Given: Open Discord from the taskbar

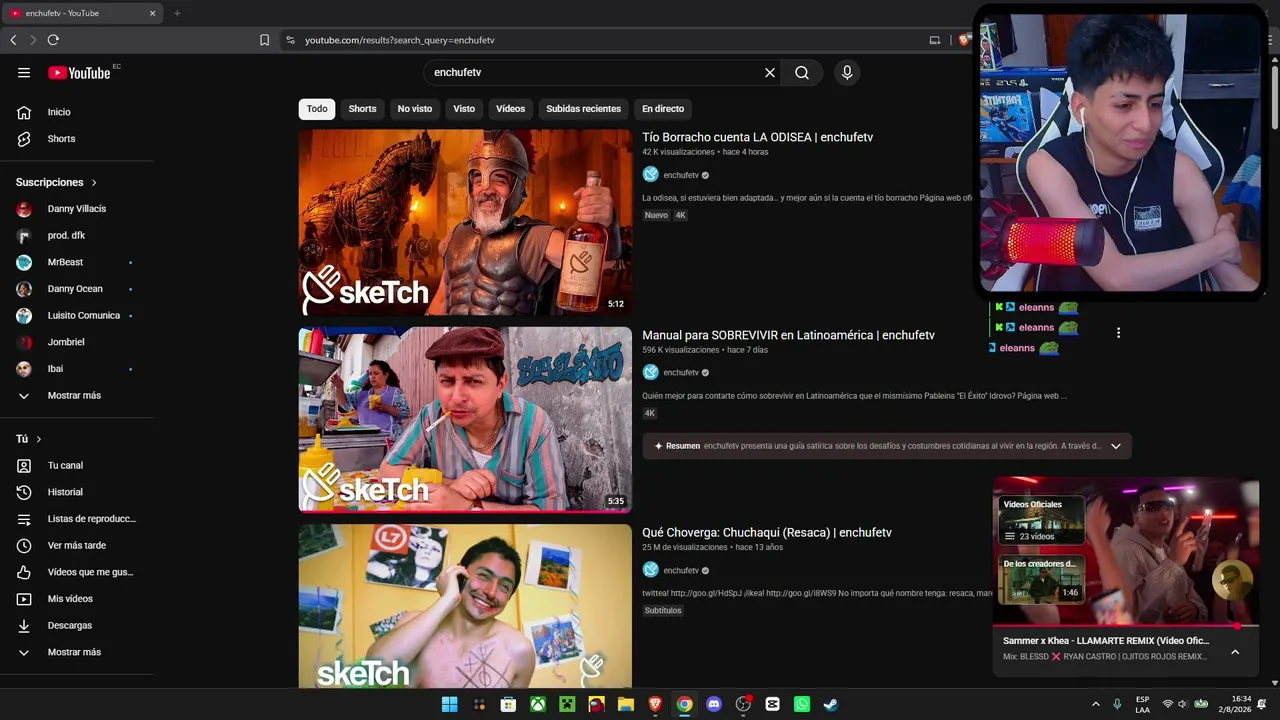Looking at the screenshot, I should (x=714, y=704).
